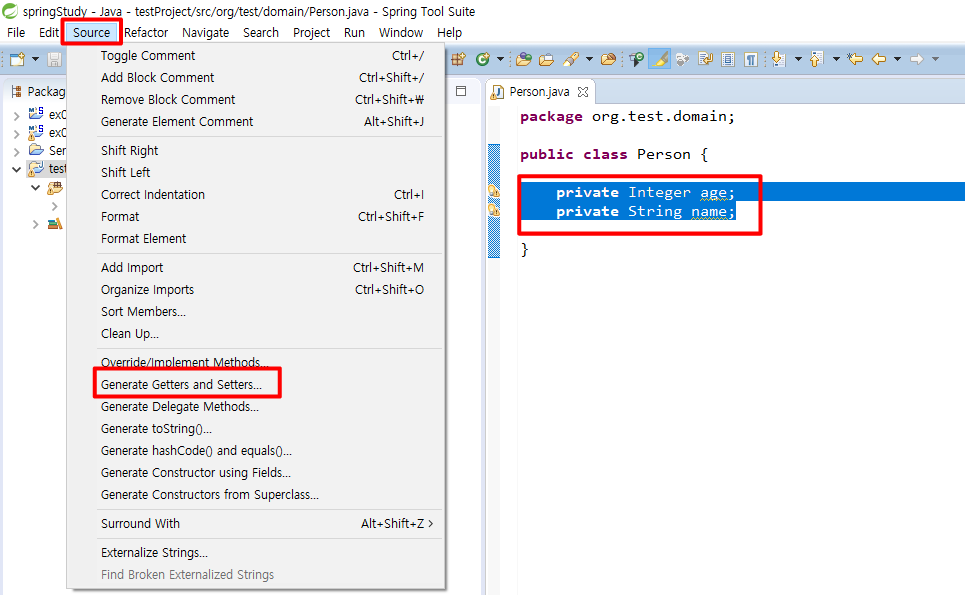Open the Edit menu
965x595 pixels.
click(x=49, y=33)
